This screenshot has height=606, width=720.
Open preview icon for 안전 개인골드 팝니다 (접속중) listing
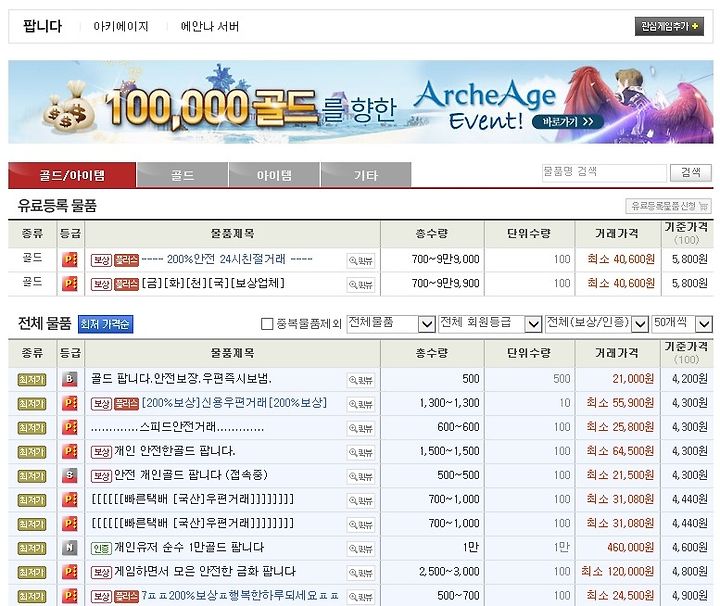tap(361, 476)
